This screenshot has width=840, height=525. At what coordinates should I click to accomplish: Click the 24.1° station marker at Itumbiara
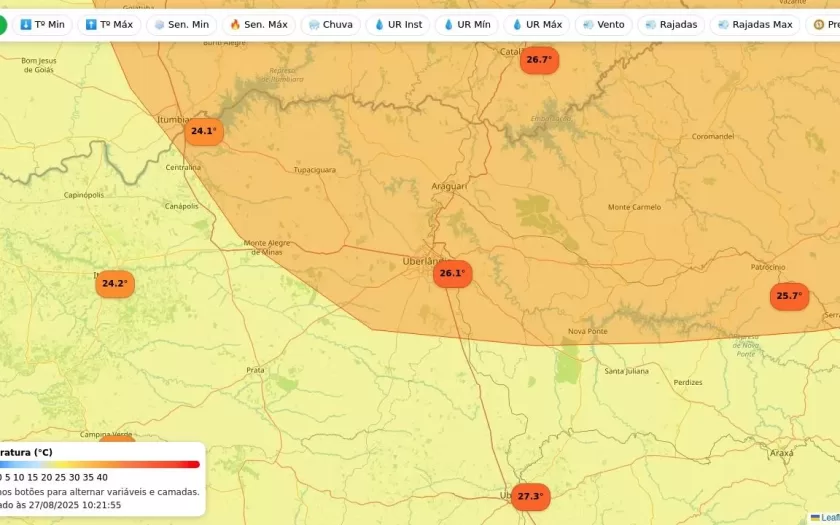pyautogui.click(x=203, y=131)
